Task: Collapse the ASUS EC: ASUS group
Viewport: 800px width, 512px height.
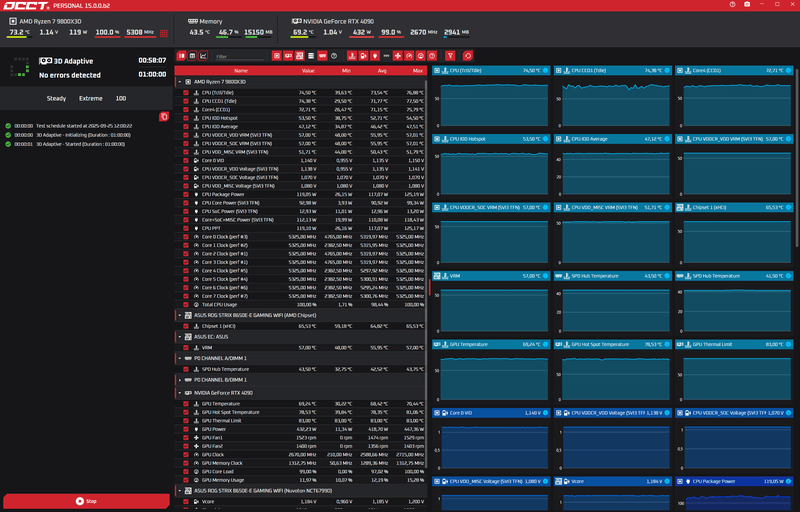Action: point(180,337)
